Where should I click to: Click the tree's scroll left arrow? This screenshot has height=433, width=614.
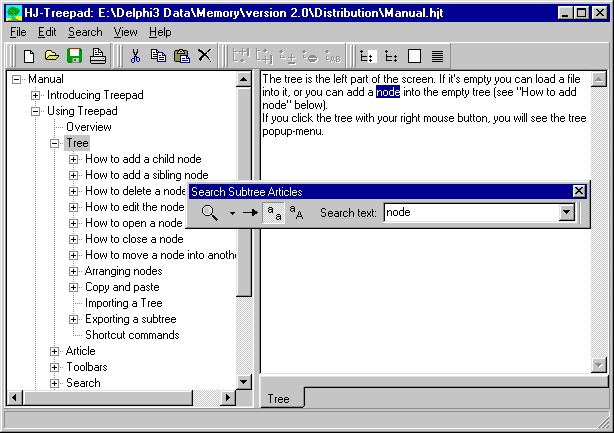(x=14, y=398)
